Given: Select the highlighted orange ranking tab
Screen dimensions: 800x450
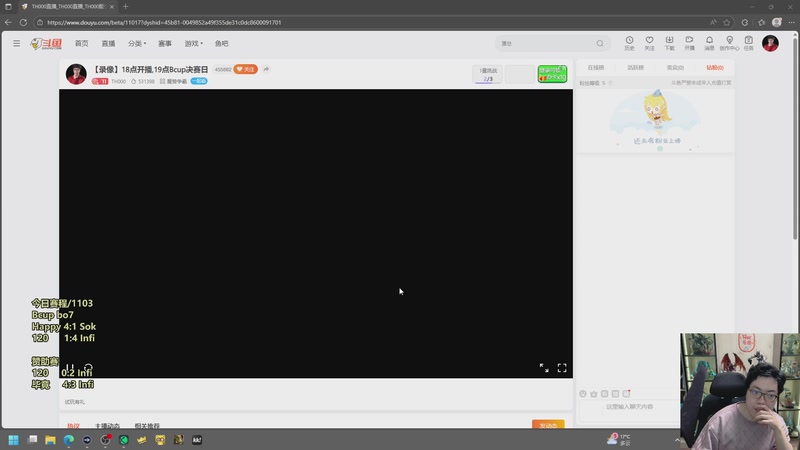Looking at the screenshot, I should pyautogui.click(x=714, y=67).
